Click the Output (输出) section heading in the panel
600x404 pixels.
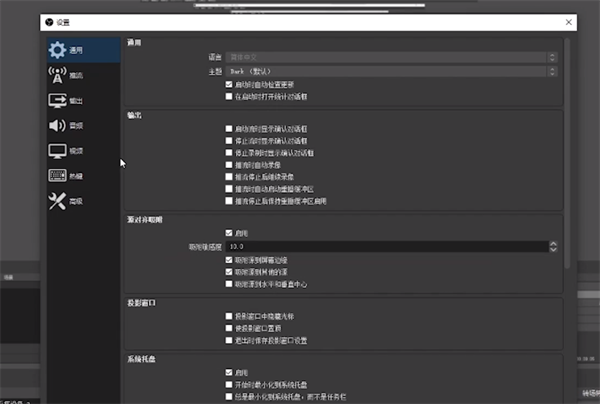[134, 115]
